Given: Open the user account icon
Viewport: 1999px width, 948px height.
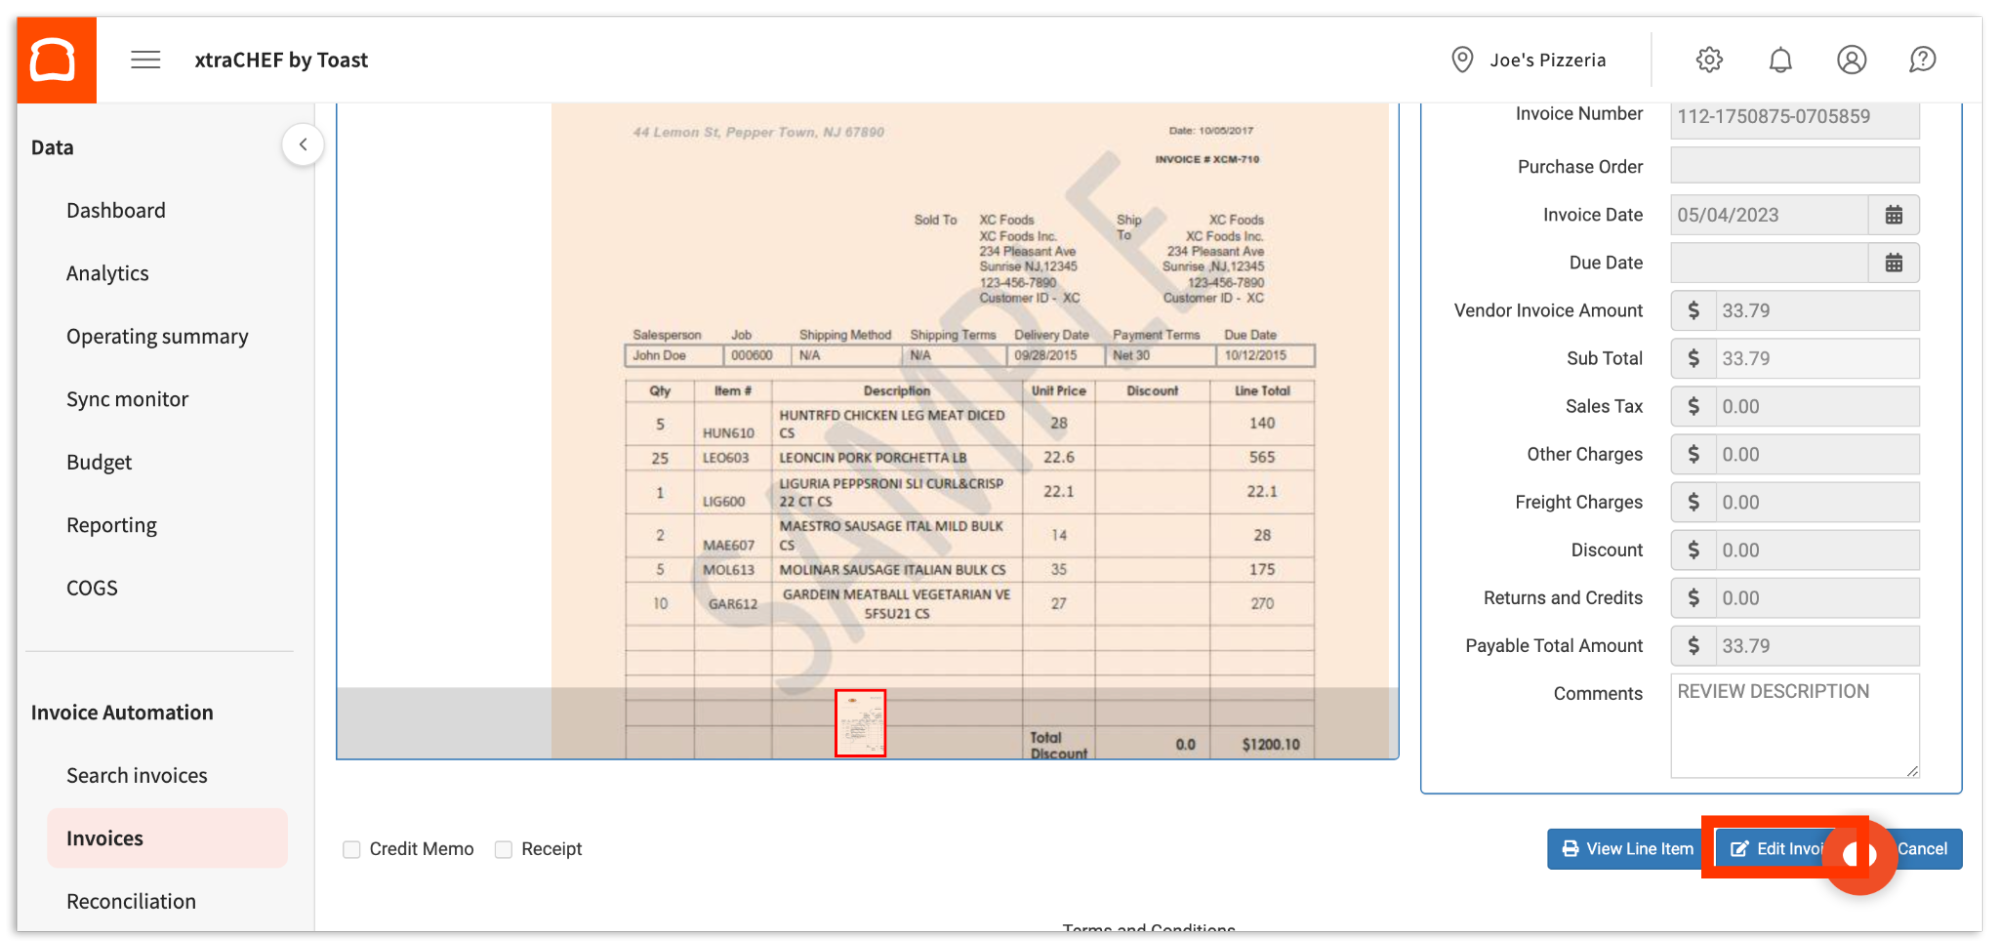Looking at the screenshot, I should pos(1851,59).
